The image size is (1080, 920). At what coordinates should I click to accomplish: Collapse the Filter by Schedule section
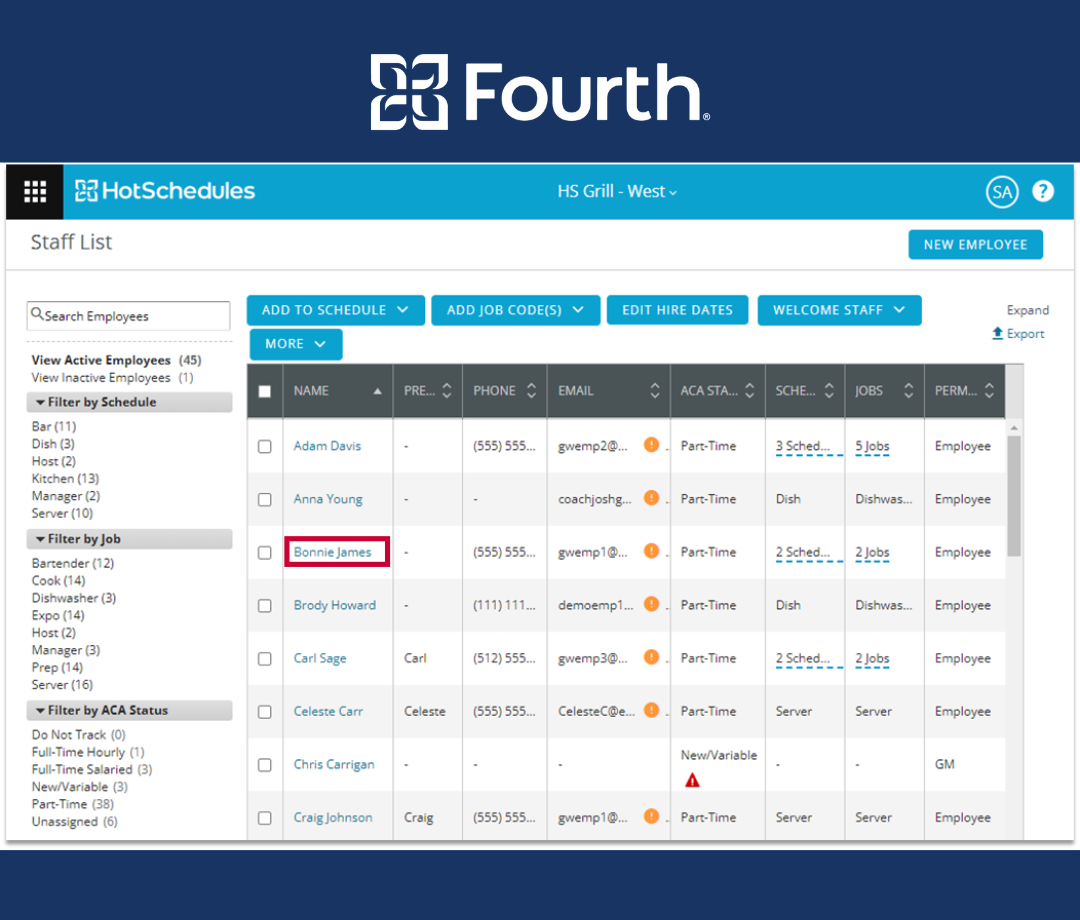[129, 402]
